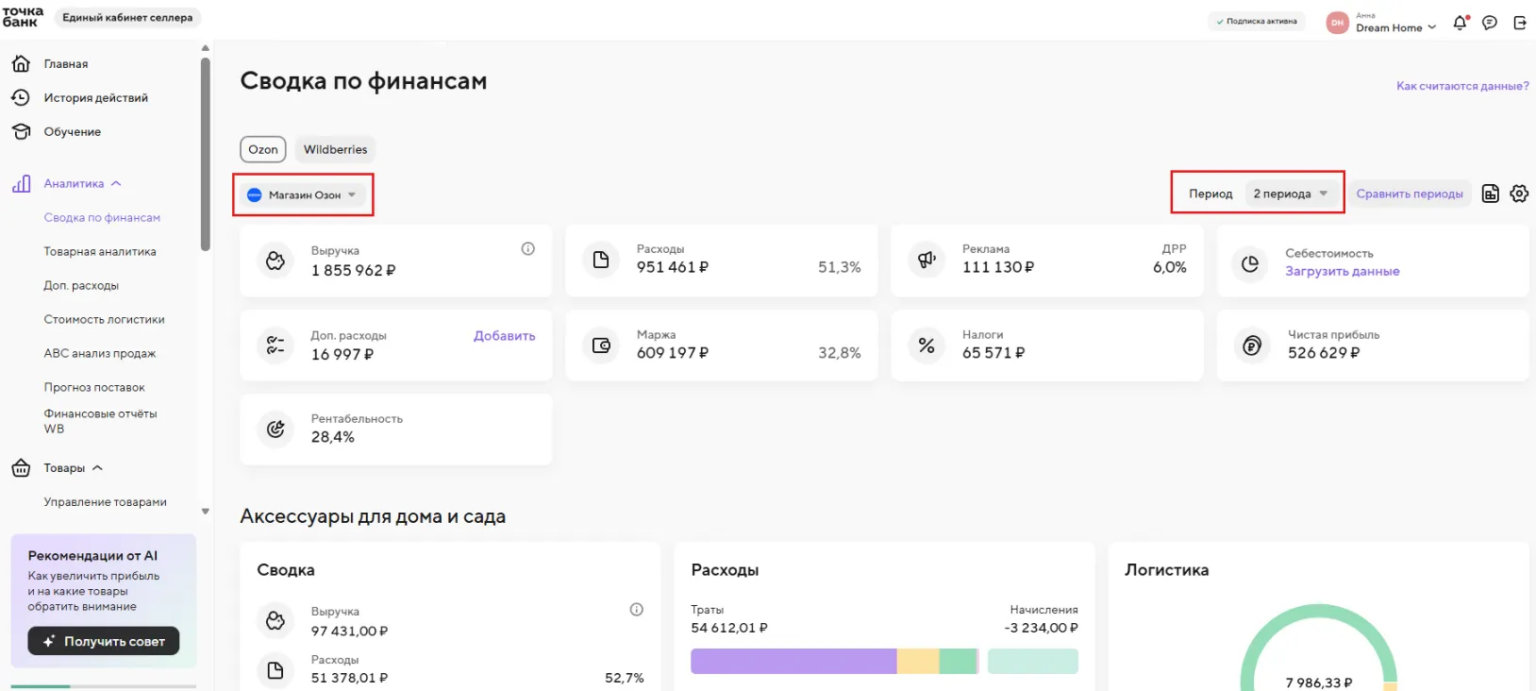Click the 526 629 ₽ net profit value
This screenshot has height=691, width=1536.
point(1324,353)
